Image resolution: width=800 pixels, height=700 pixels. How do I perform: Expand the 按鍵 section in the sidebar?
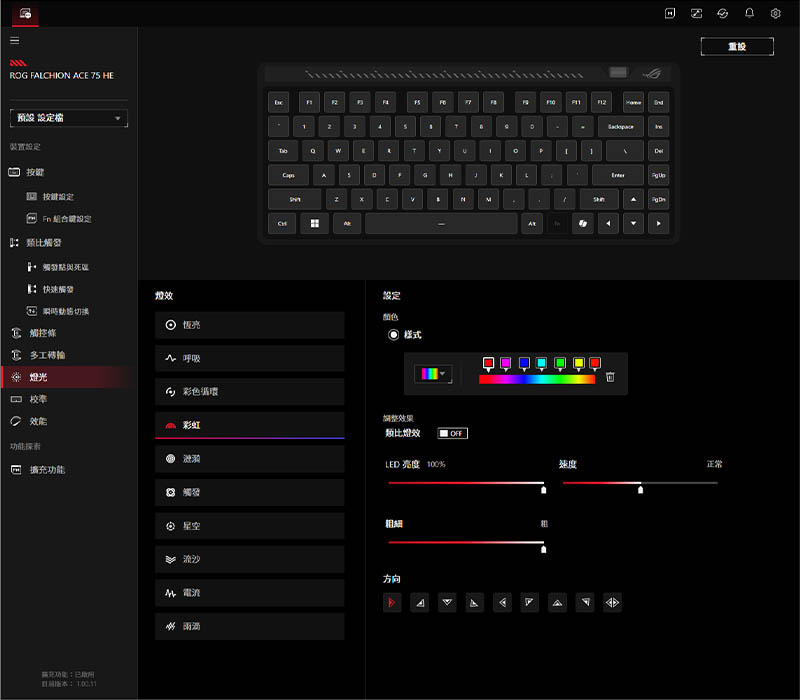[37, 172]
